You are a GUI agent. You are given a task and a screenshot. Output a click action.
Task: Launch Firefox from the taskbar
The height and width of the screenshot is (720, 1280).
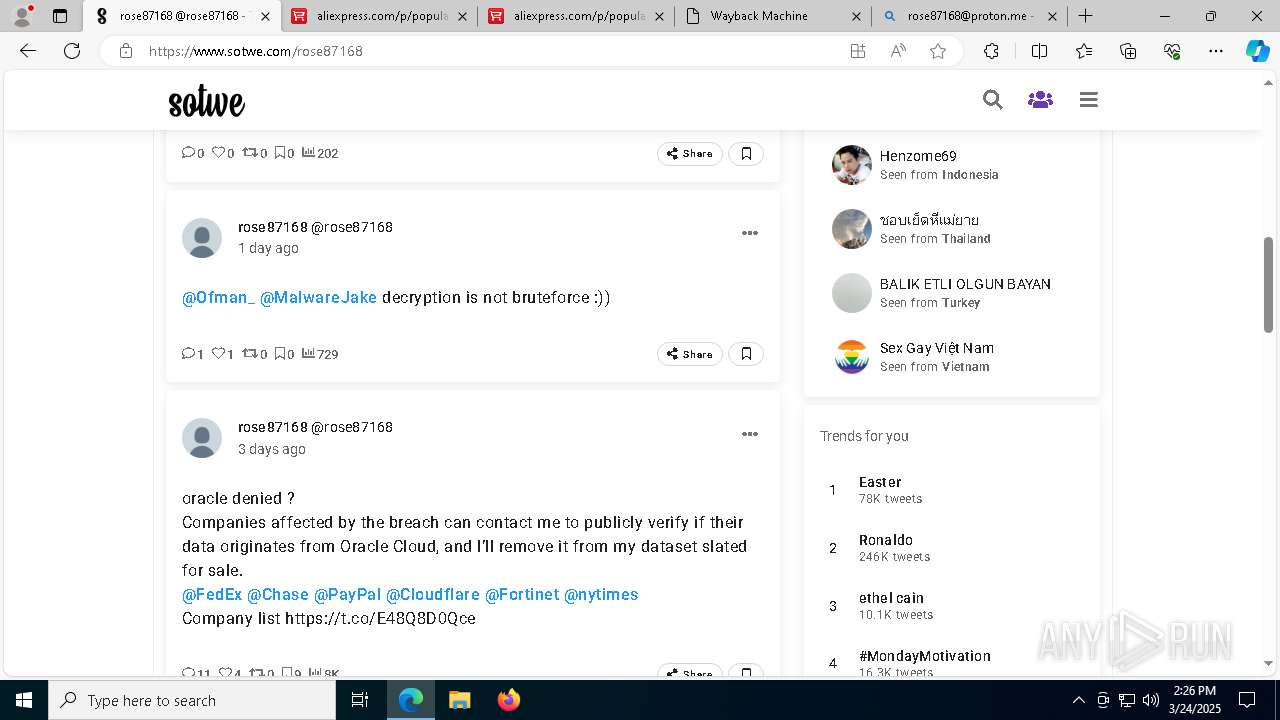[x=508, y=700]
